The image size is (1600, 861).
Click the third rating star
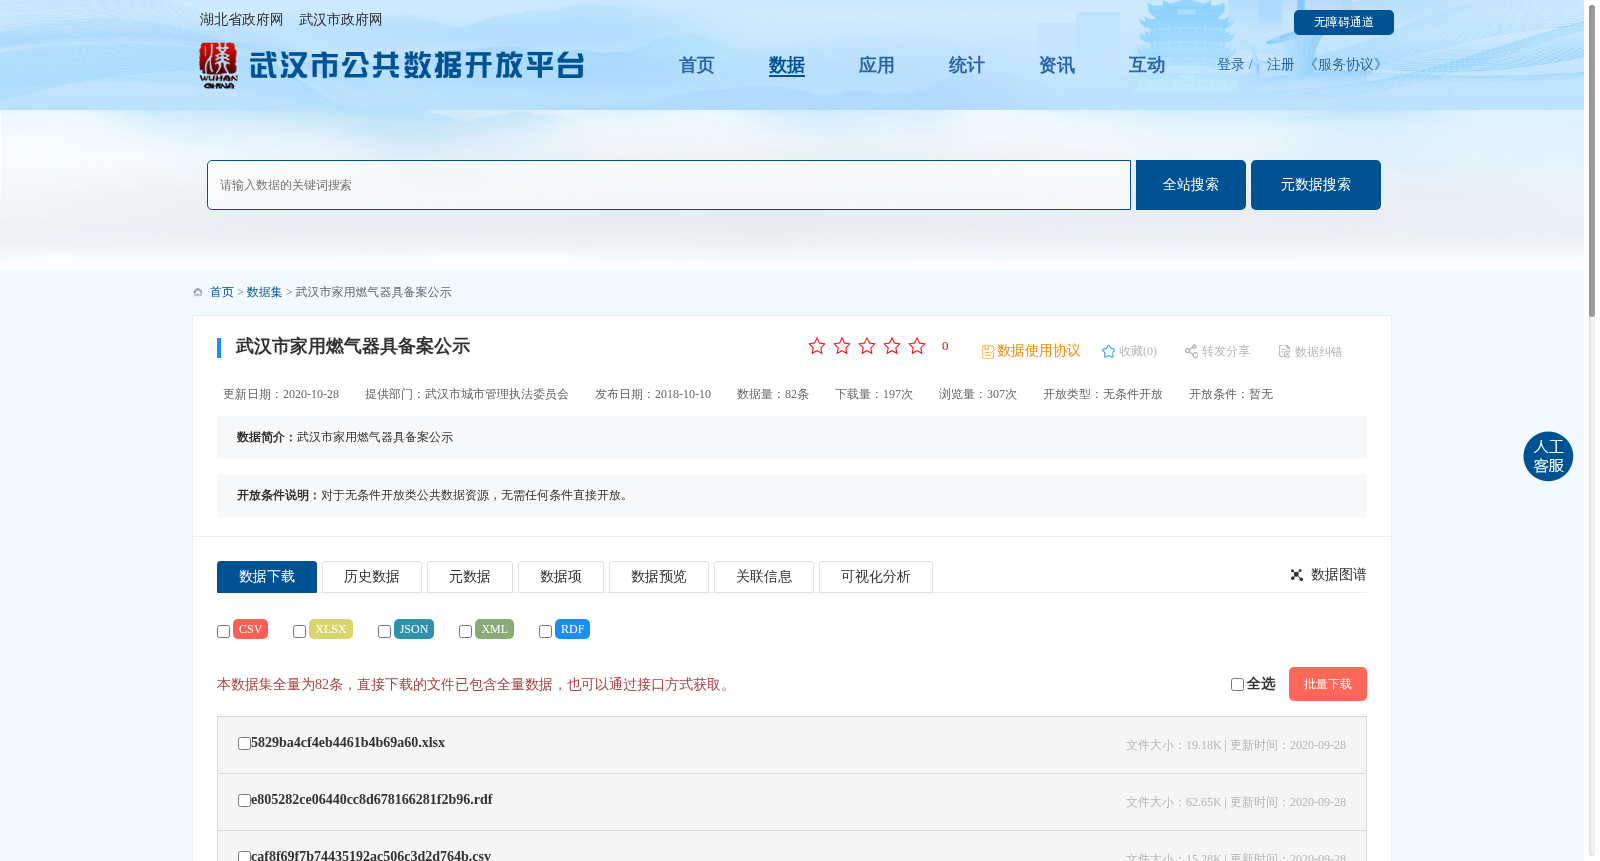point(867,346)
